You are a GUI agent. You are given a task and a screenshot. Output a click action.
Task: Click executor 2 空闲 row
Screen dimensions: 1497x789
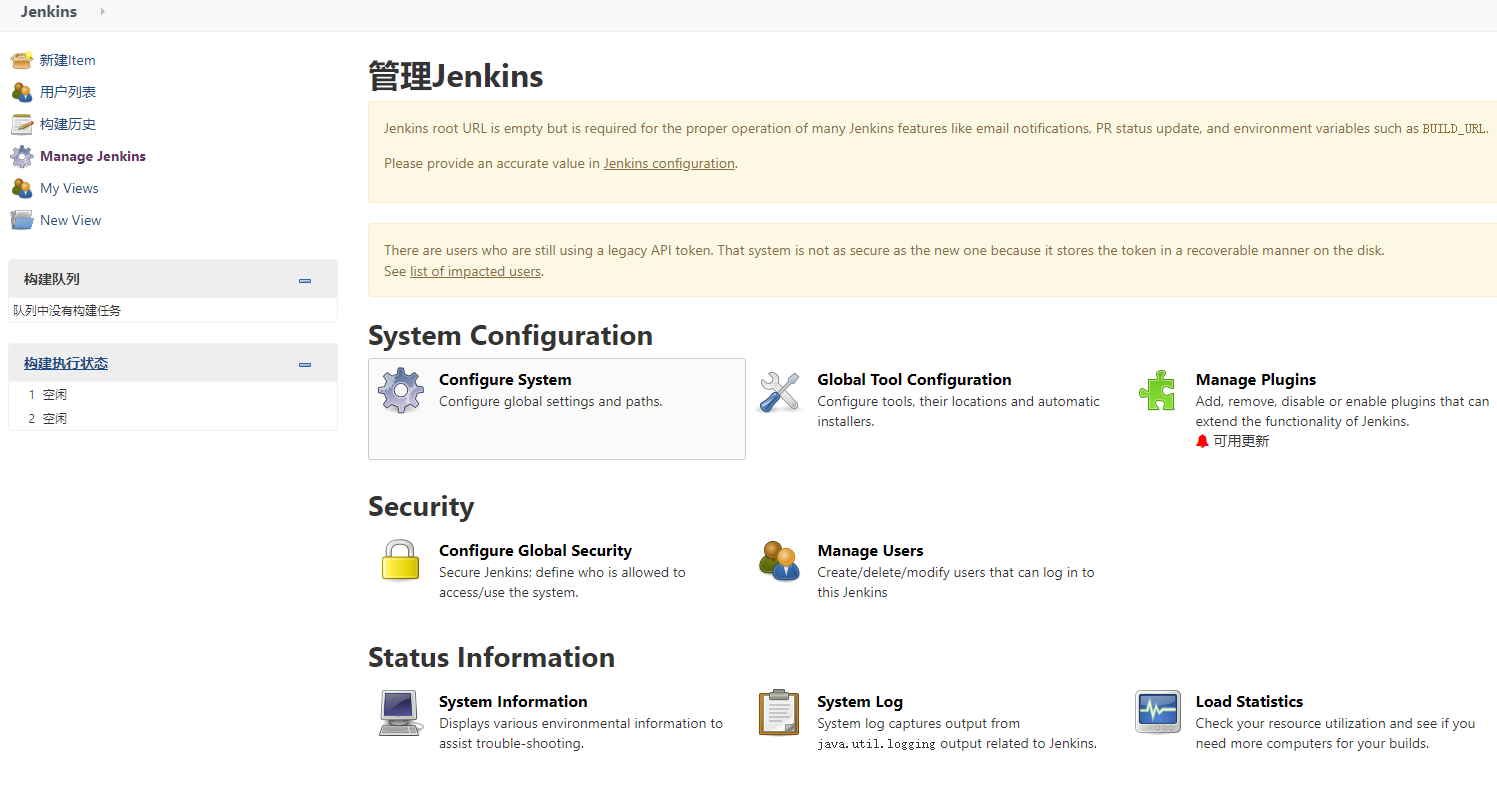click(173, 419)
